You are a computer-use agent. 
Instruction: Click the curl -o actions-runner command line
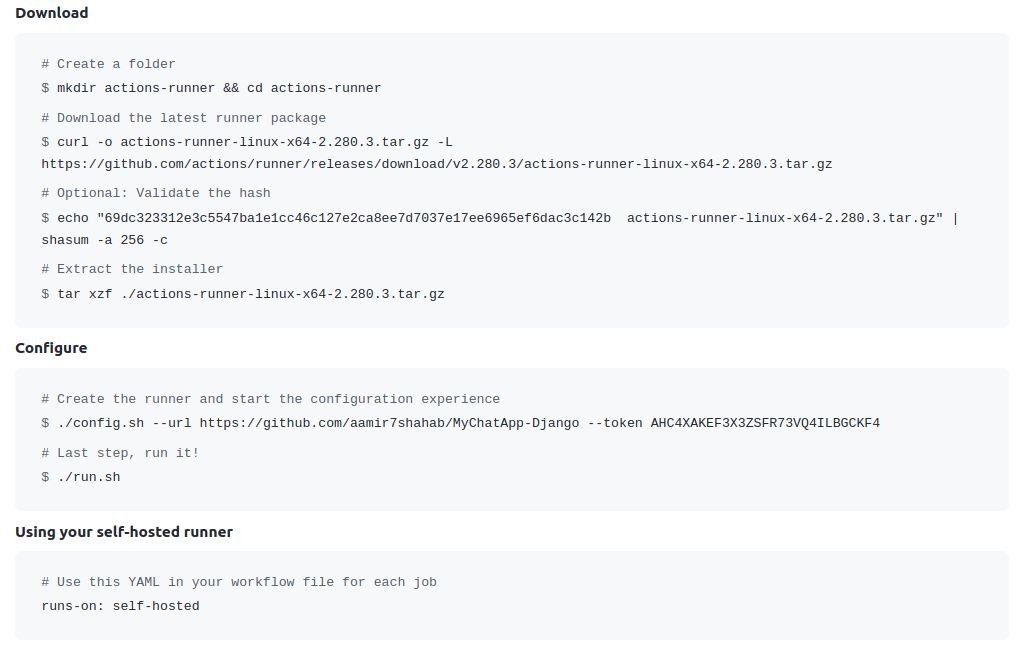coord(247,143)
